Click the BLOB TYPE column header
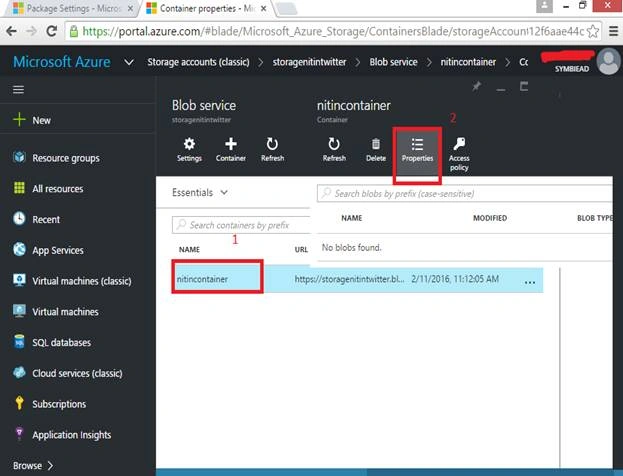This screenshot has width=623, height=476. (x=594, y=218)
